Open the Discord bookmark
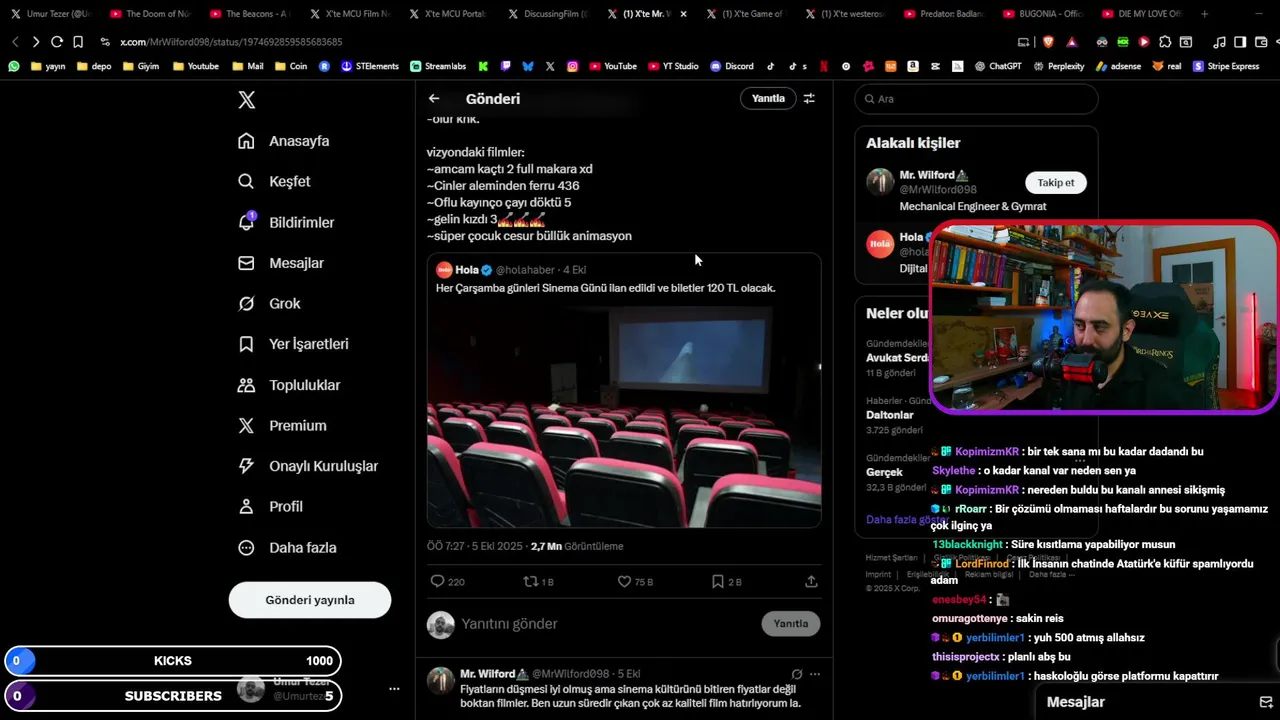 (732, 66)
